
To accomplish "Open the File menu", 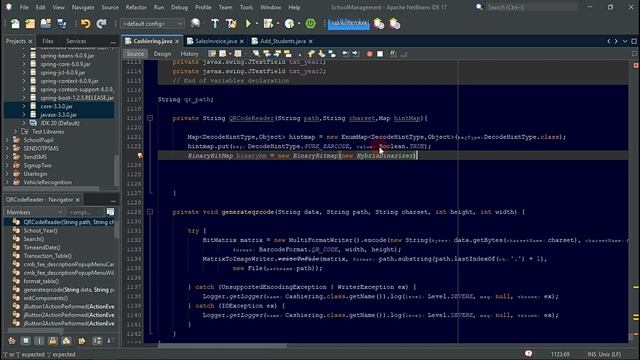I will [24, 7].
